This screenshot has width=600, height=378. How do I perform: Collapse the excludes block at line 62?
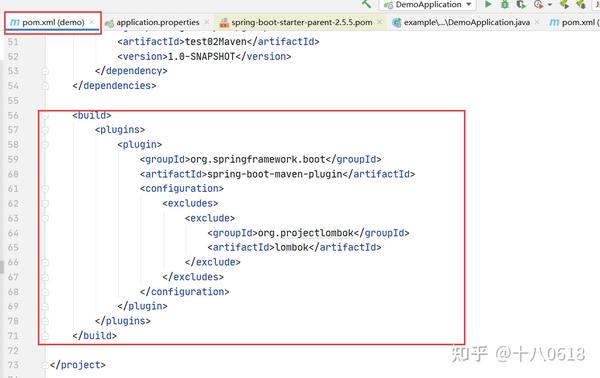pyautogui.click(x=45, y=204)
